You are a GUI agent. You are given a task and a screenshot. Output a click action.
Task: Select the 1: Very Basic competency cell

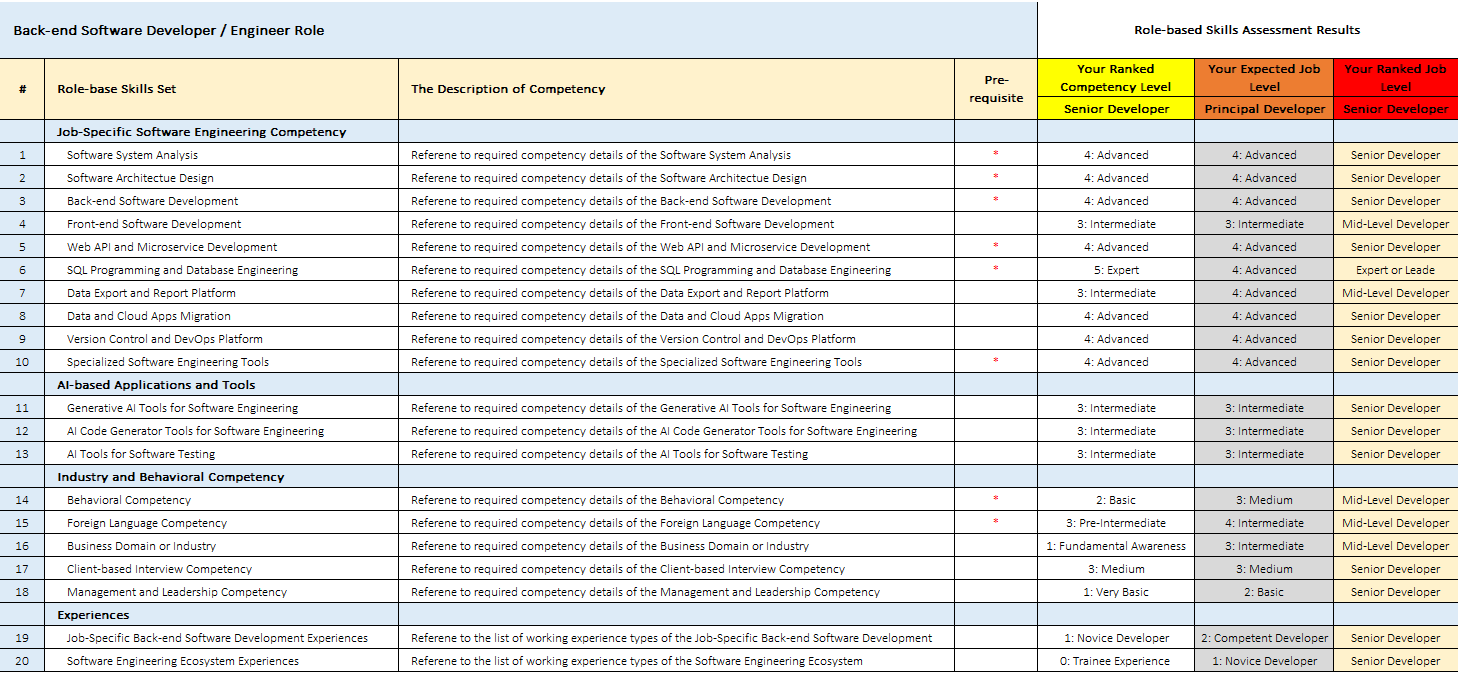(x=1116, y=592)
